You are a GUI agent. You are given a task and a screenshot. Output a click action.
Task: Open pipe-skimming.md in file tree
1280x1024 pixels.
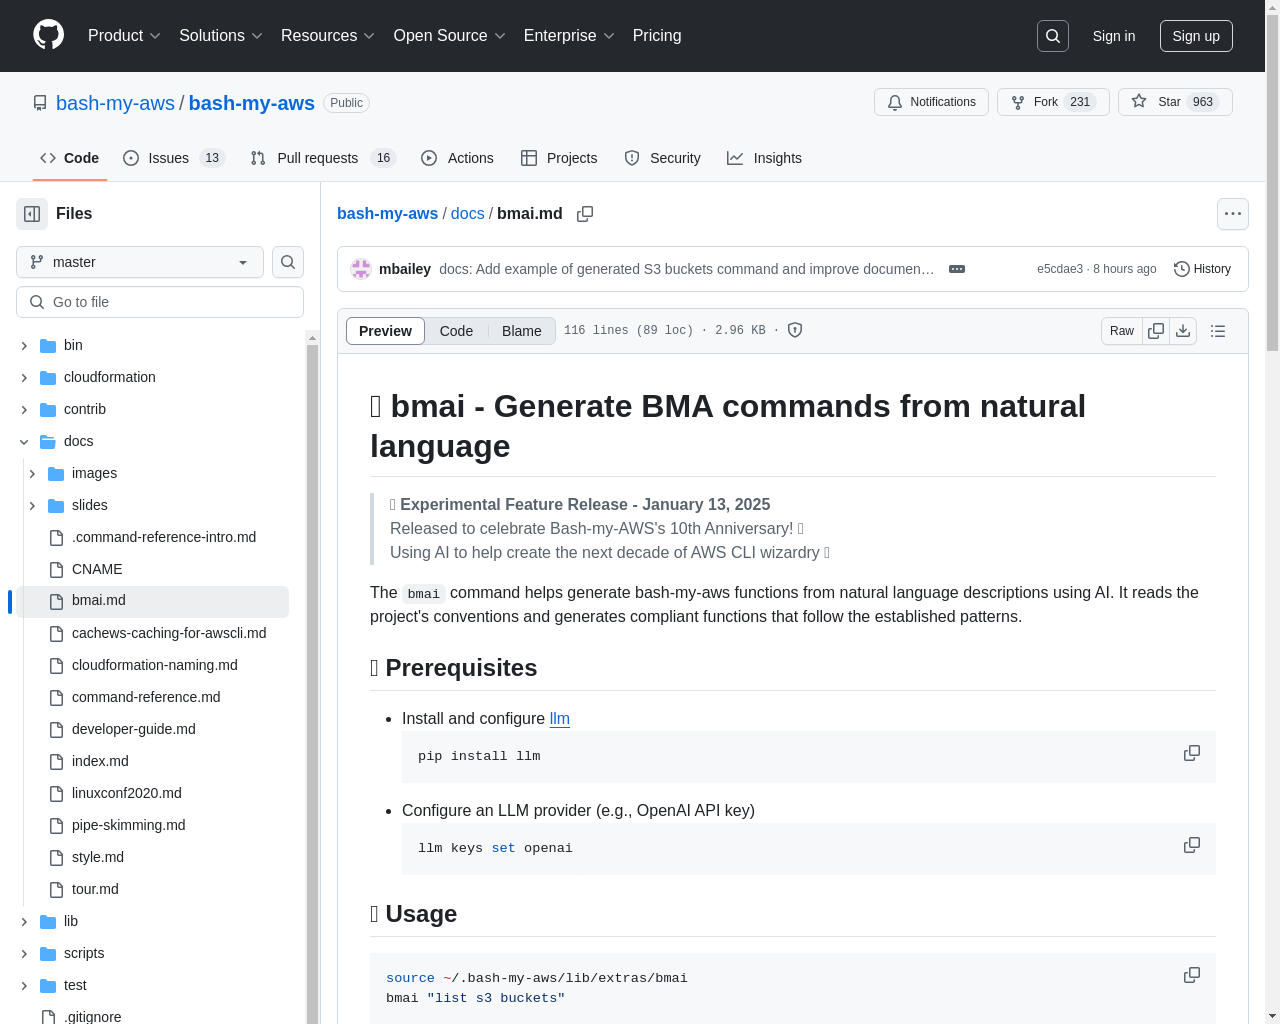click(129, 825)
